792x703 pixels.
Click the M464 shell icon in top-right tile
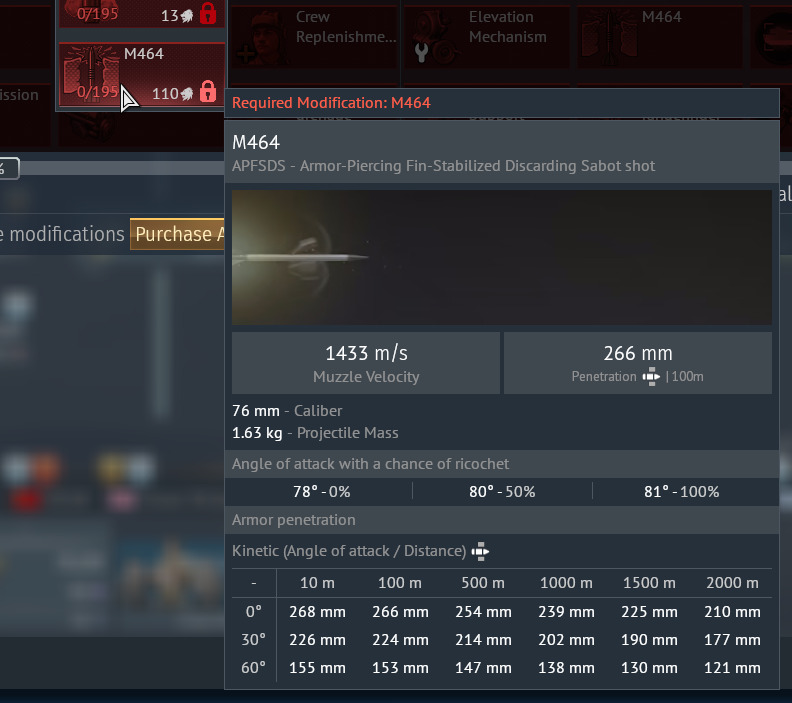tap(607, 30)
